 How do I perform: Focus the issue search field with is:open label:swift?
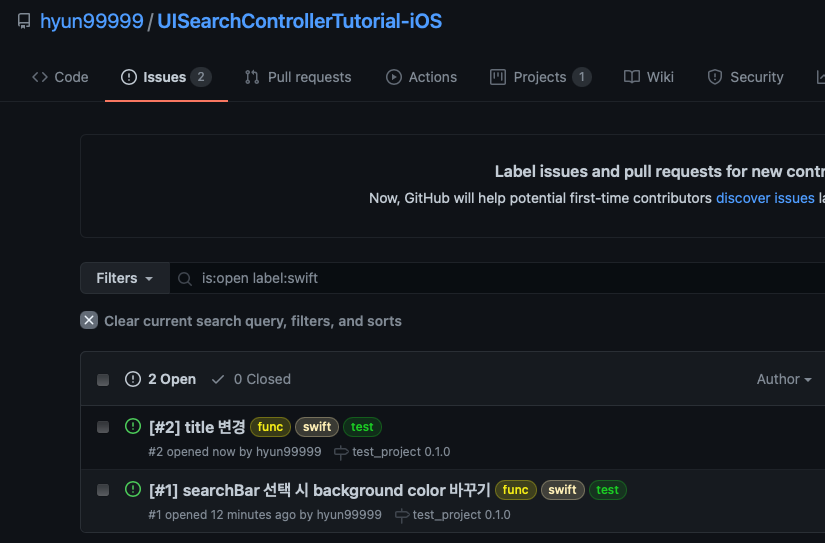tap(497, 278)
